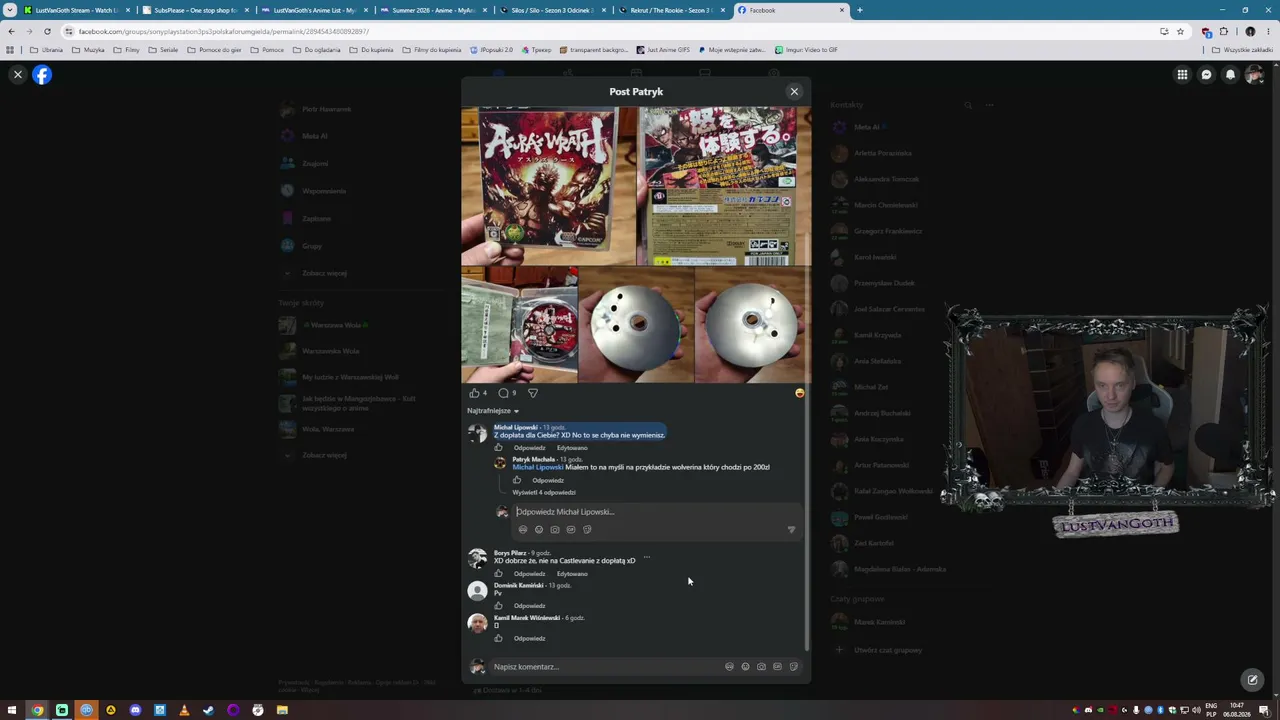The image size is (1280, 720).
Task: Switch to the LustVanGoth Stream browser tab
Action: click(x=76, y=10)
